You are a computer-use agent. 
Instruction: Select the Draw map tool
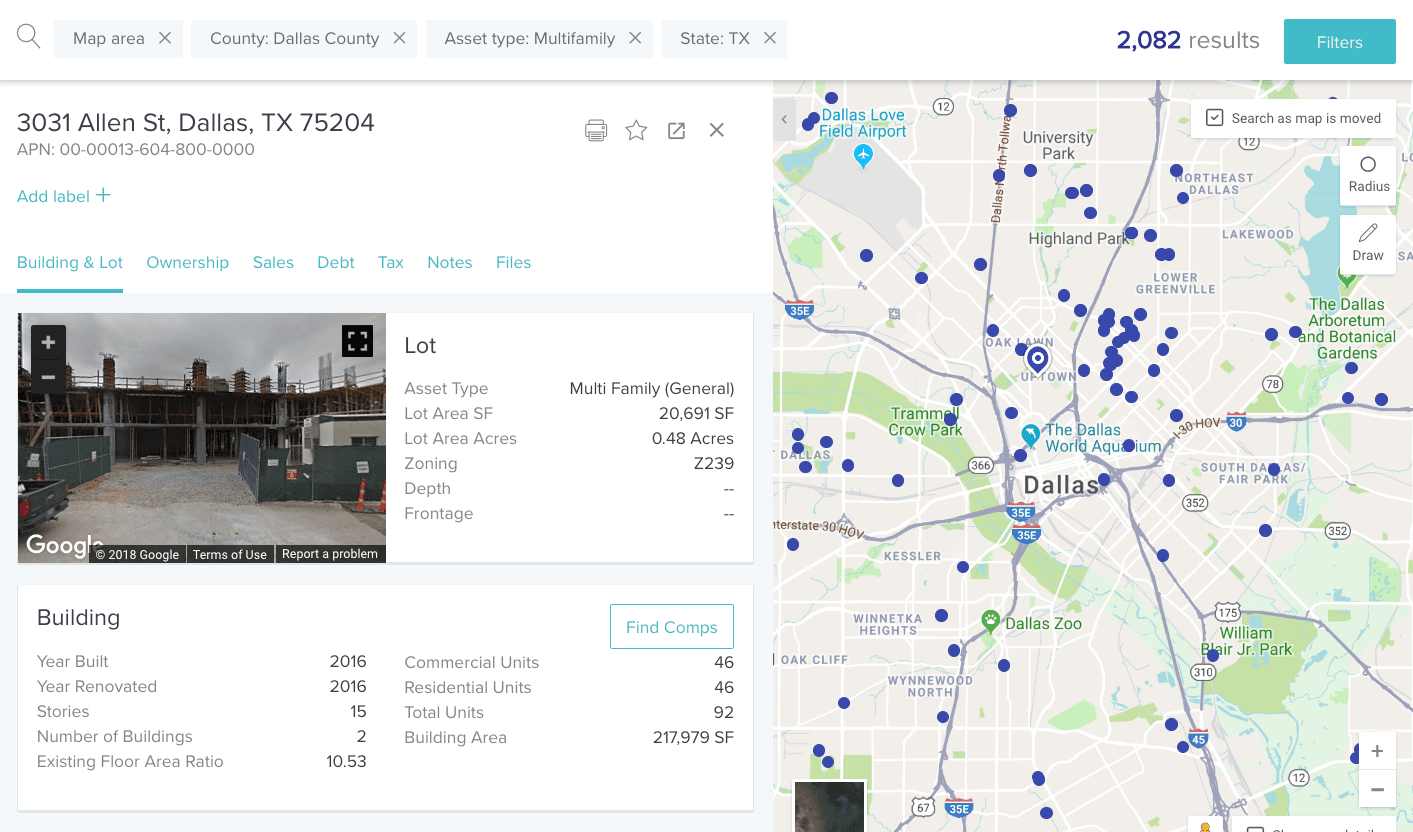pyautogui.click(x=1368, y=242)
